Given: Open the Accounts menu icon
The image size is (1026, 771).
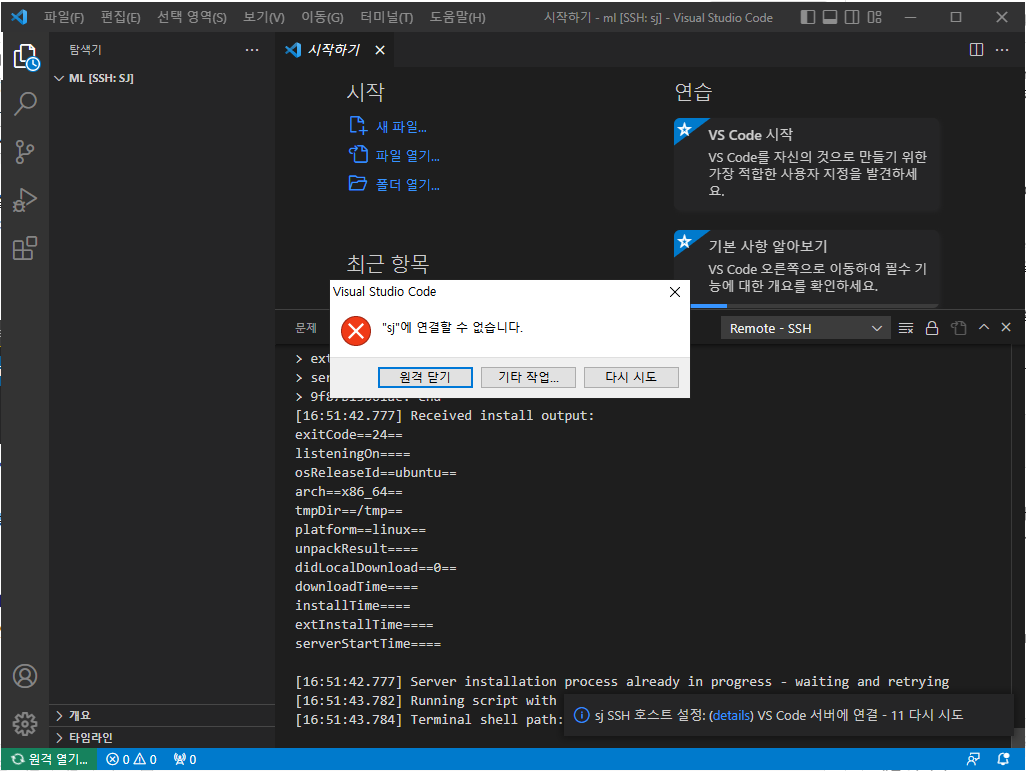Looking at the screenshot, I should pyautogui.click(x=25, y=676).
